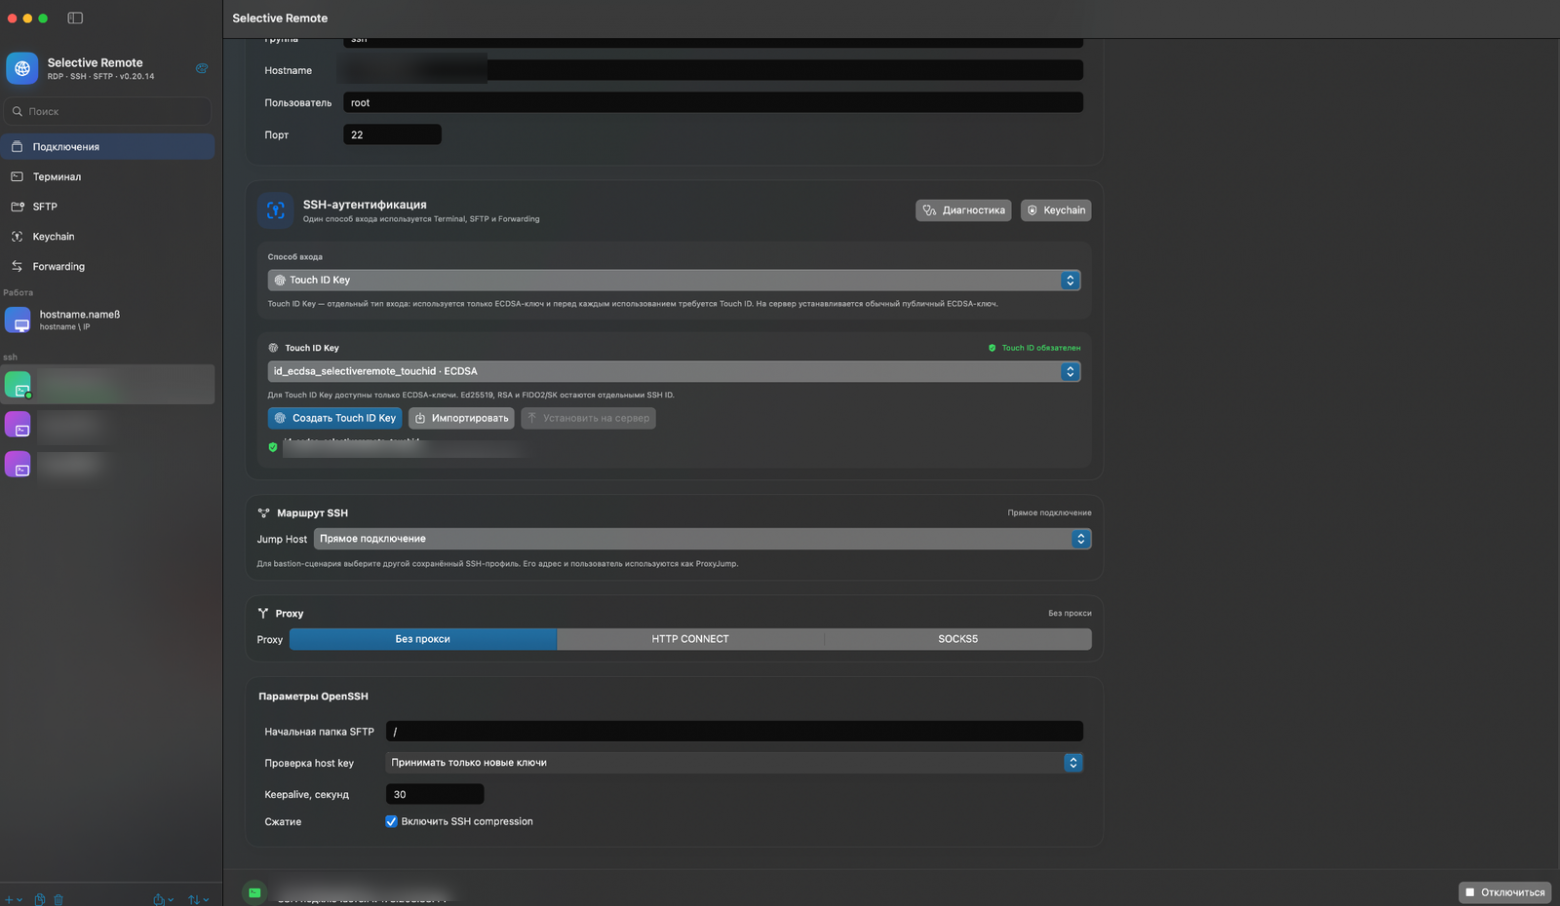
Task: Open the Проверка host key dropdown
Action: 734,762
